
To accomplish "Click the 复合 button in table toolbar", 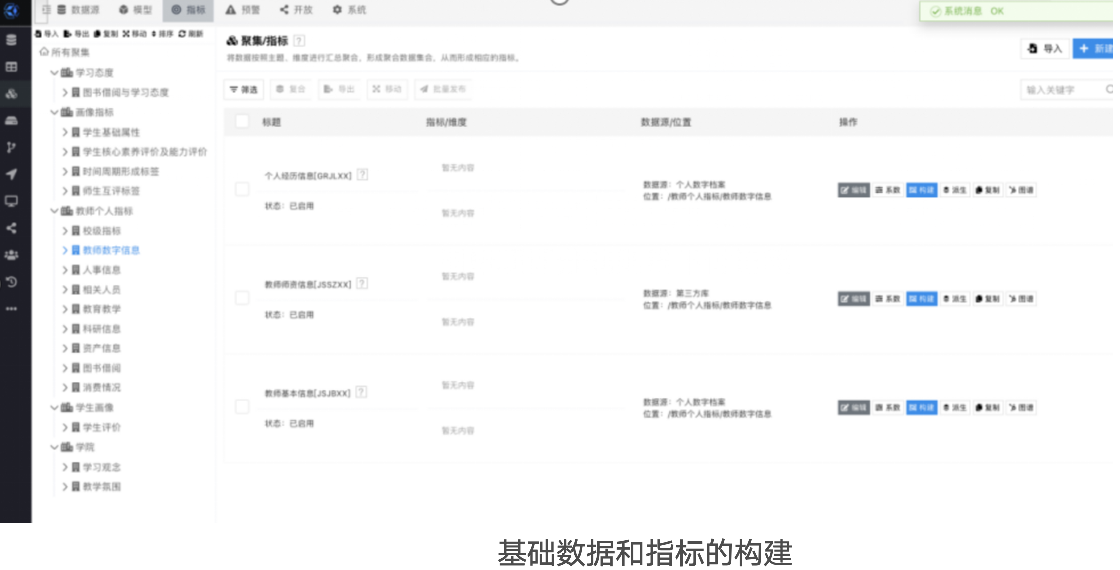I will point(291,89).
